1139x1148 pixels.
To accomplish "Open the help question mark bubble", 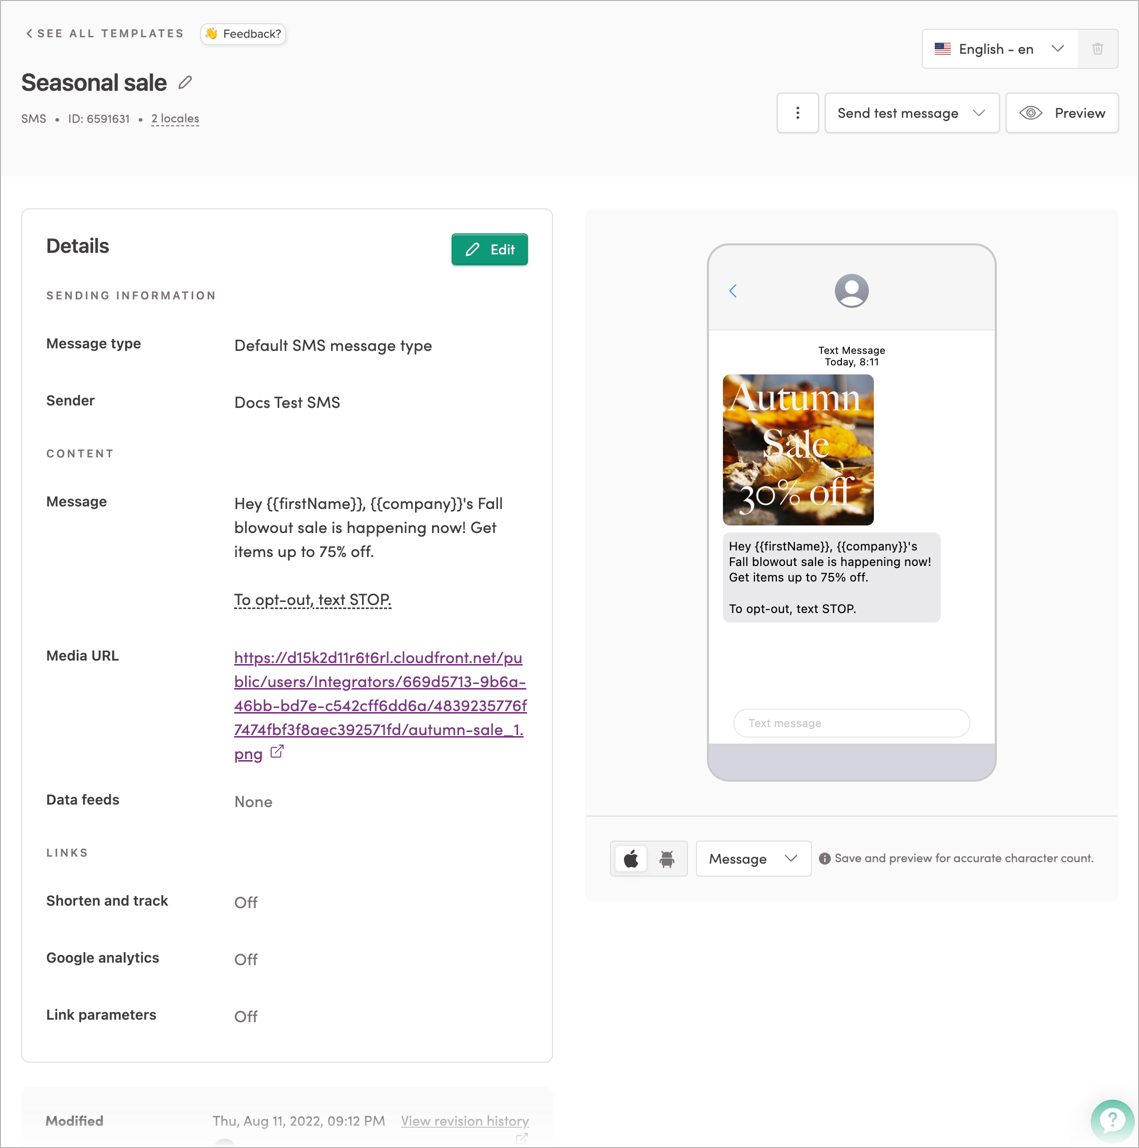I will coord(1112,1119).
